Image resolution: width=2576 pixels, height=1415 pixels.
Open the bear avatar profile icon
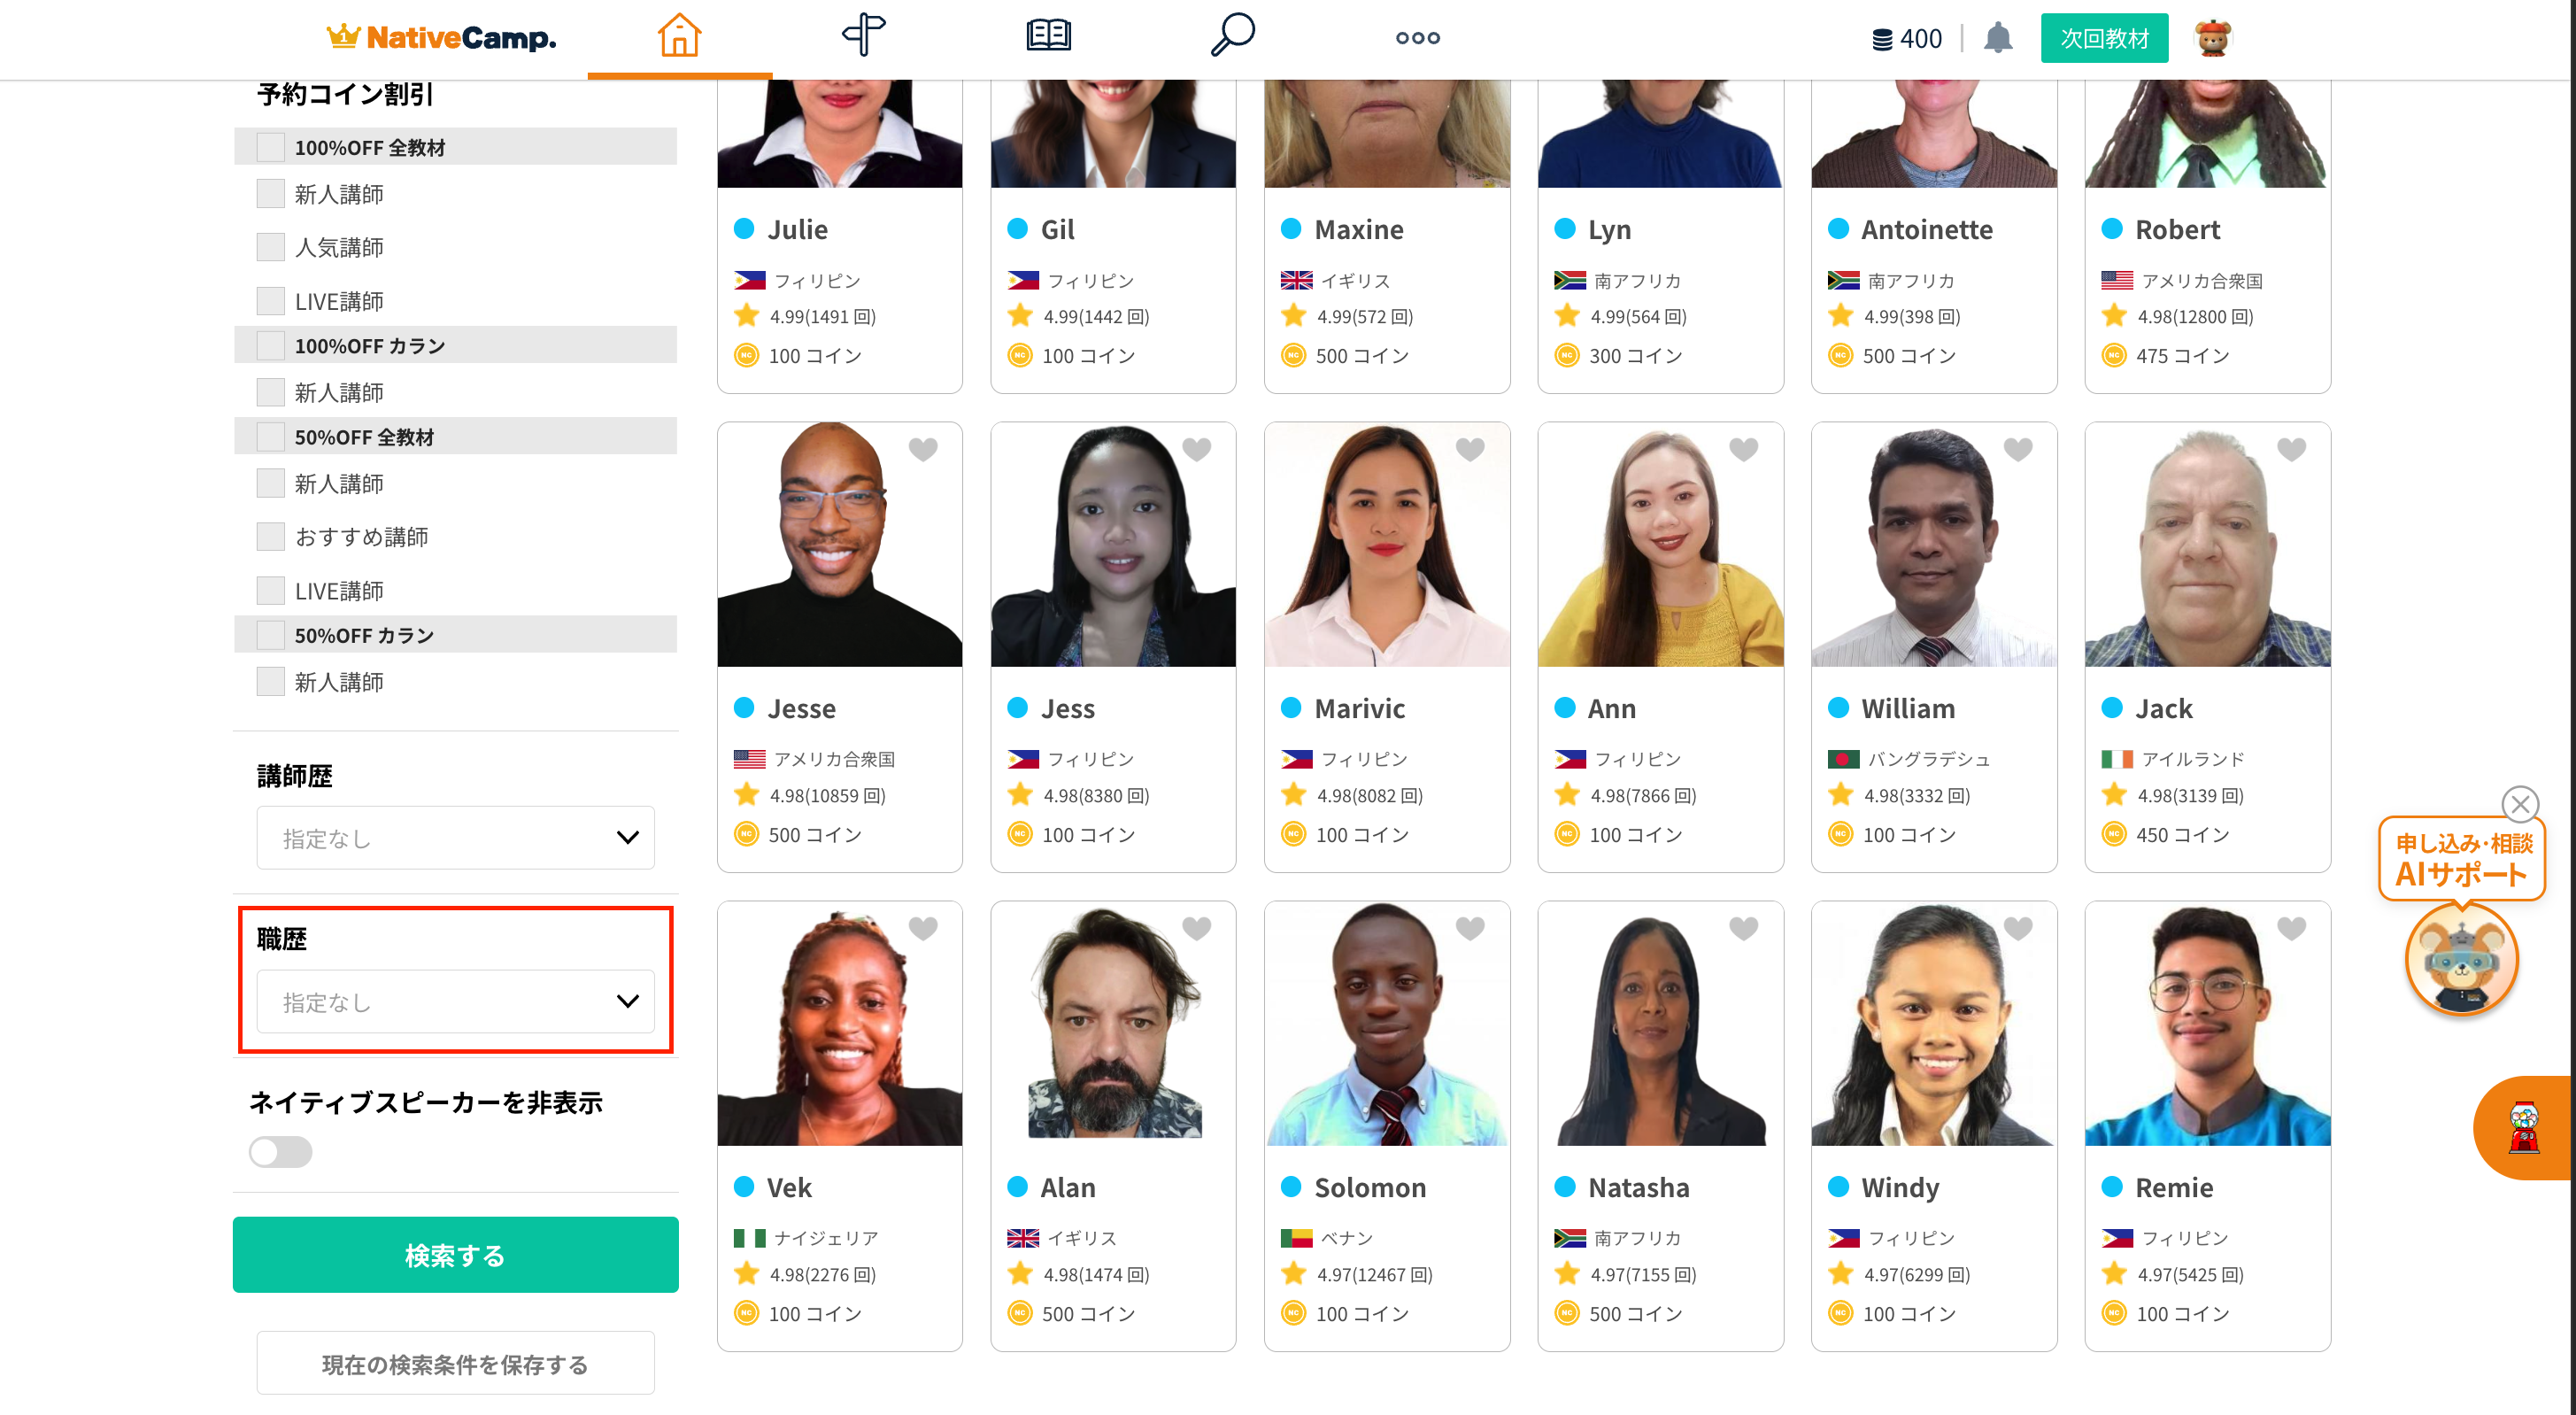2212,38
